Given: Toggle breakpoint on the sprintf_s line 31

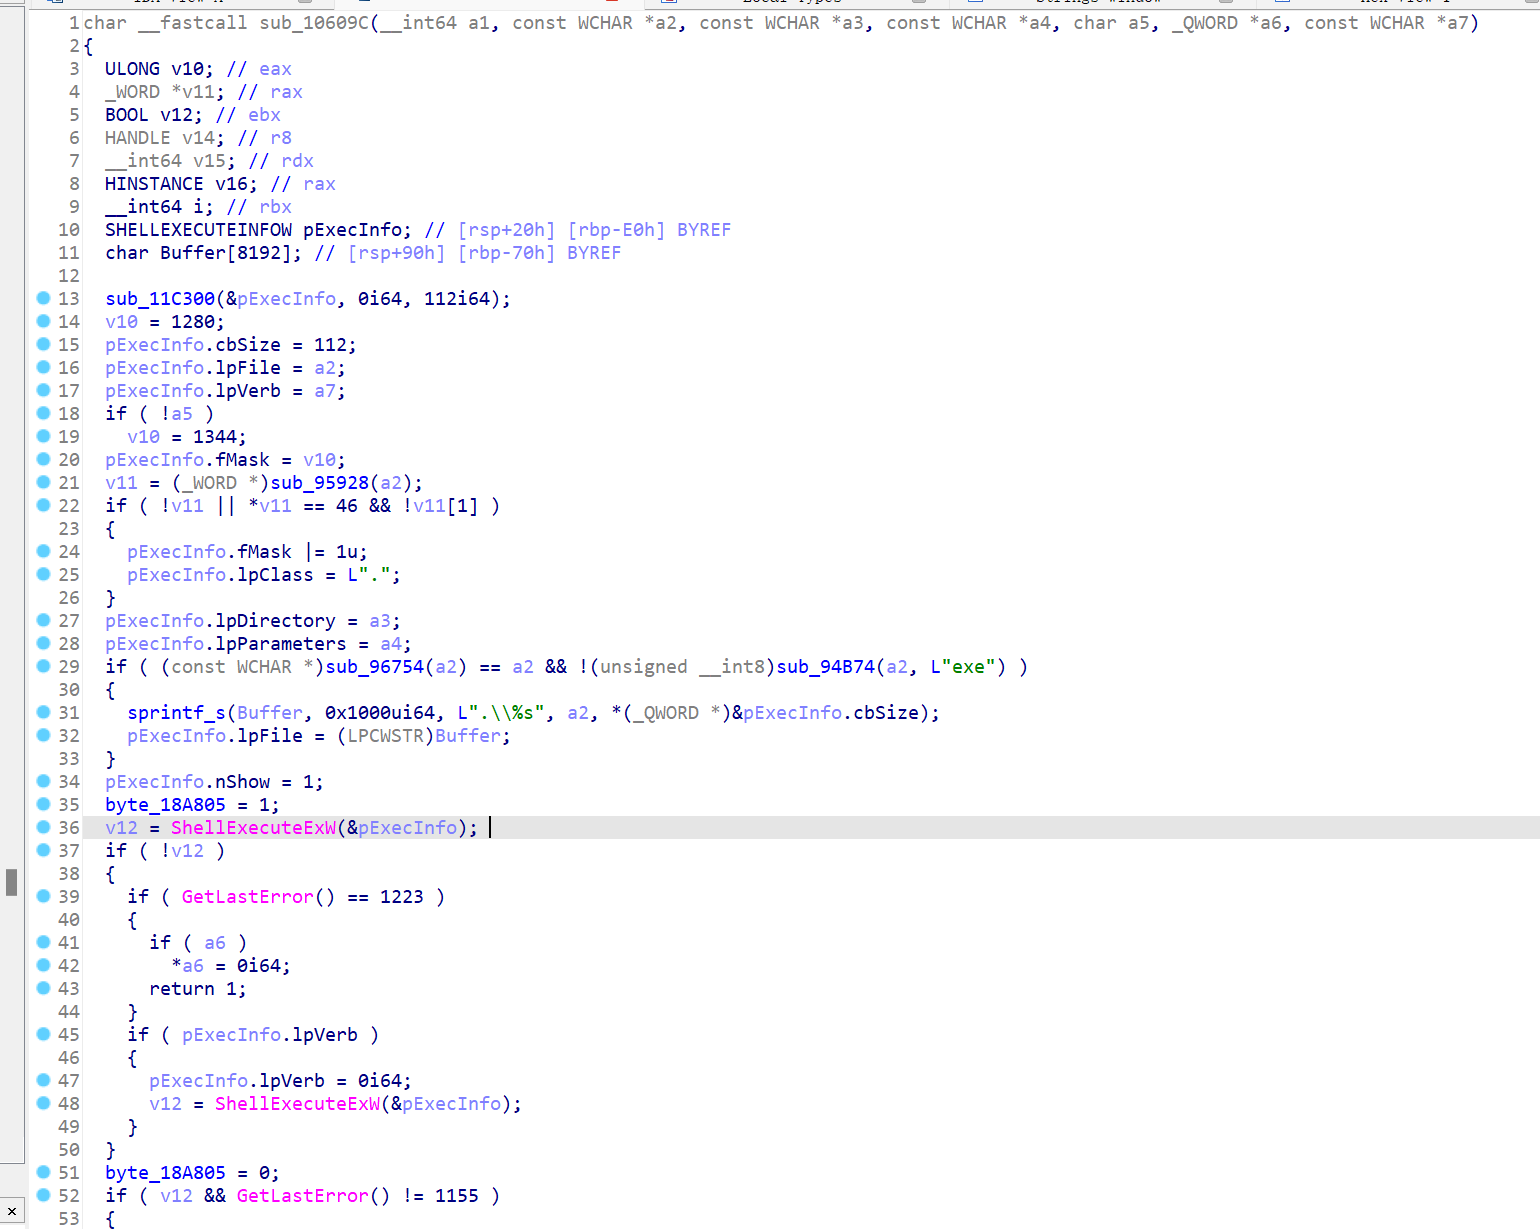Looking at the screenshot, I should click(43, 712).
